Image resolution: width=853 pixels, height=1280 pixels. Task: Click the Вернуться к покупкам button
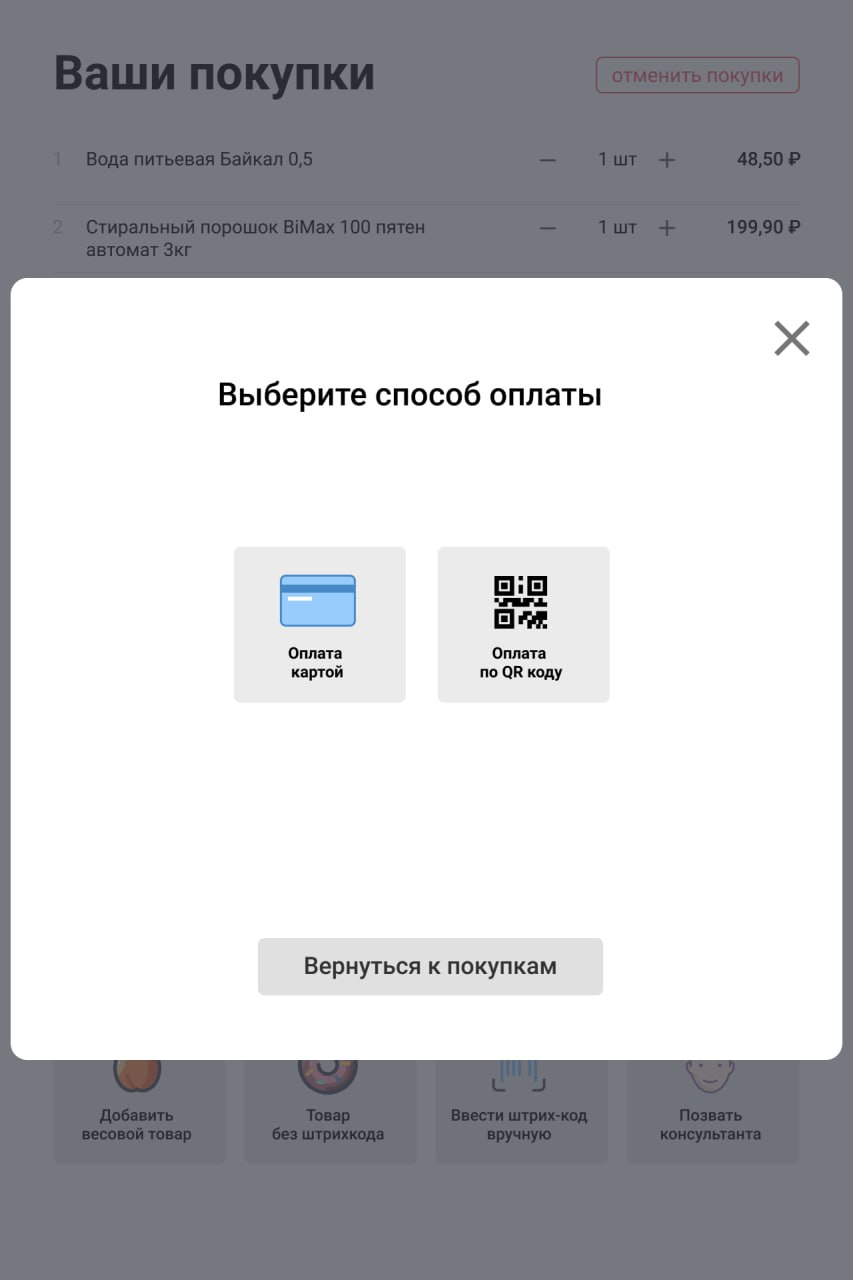pos(430,966)
